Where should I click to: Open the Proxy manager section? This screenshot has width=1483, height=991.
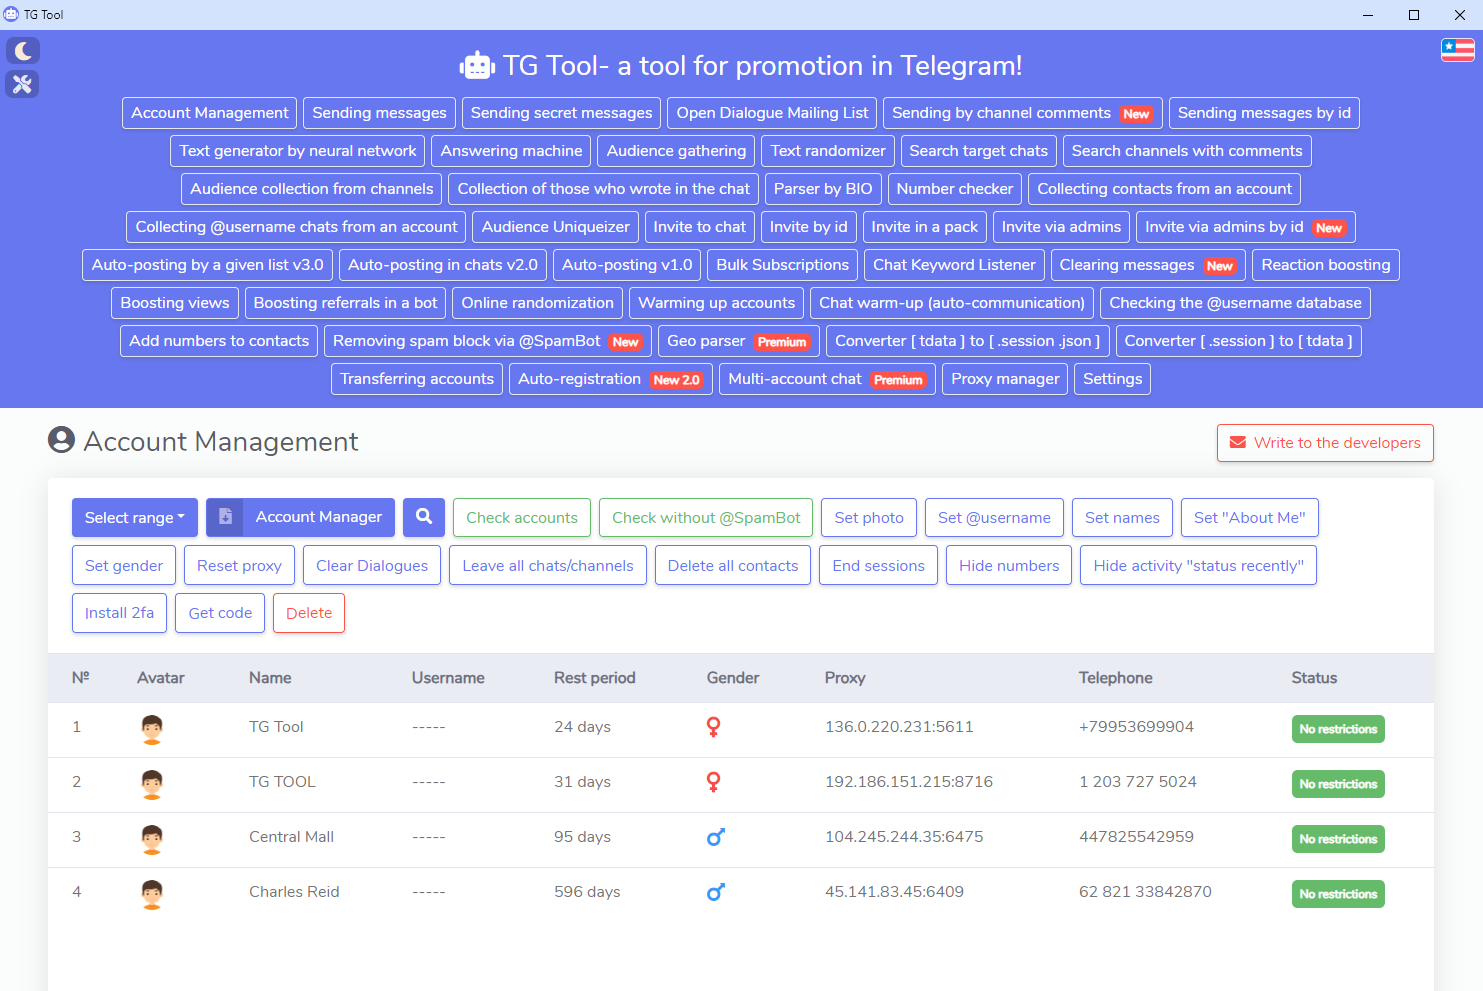pos(1005,379)
